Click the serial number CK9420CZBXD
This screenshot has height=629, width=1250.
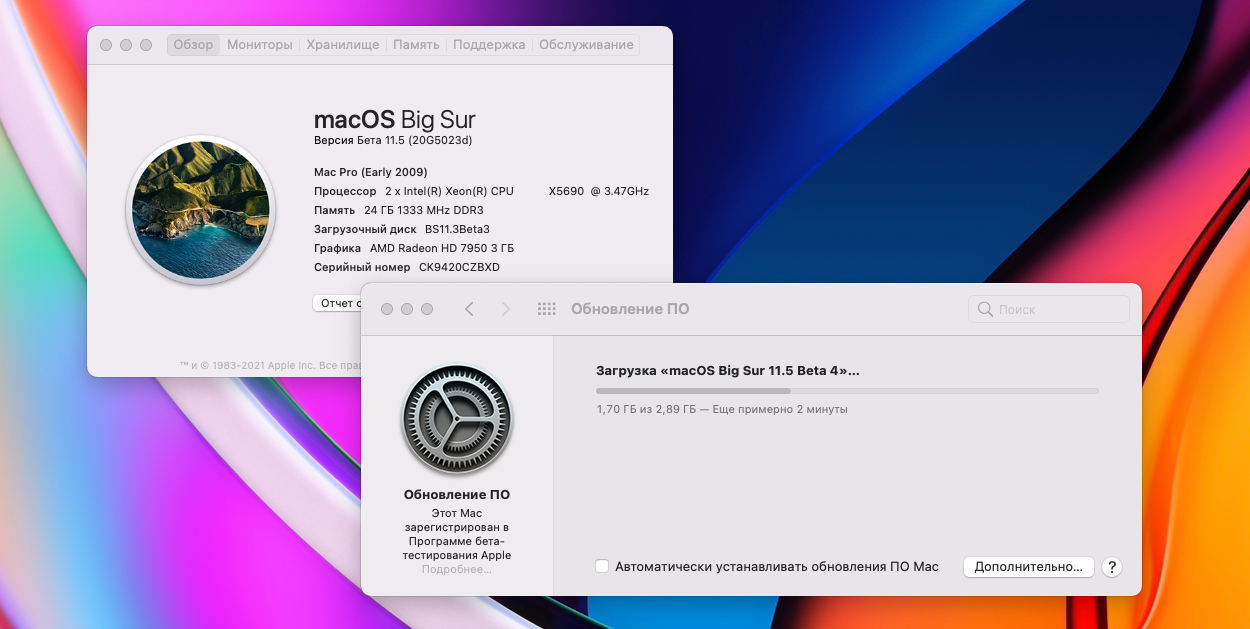(459, 267)
